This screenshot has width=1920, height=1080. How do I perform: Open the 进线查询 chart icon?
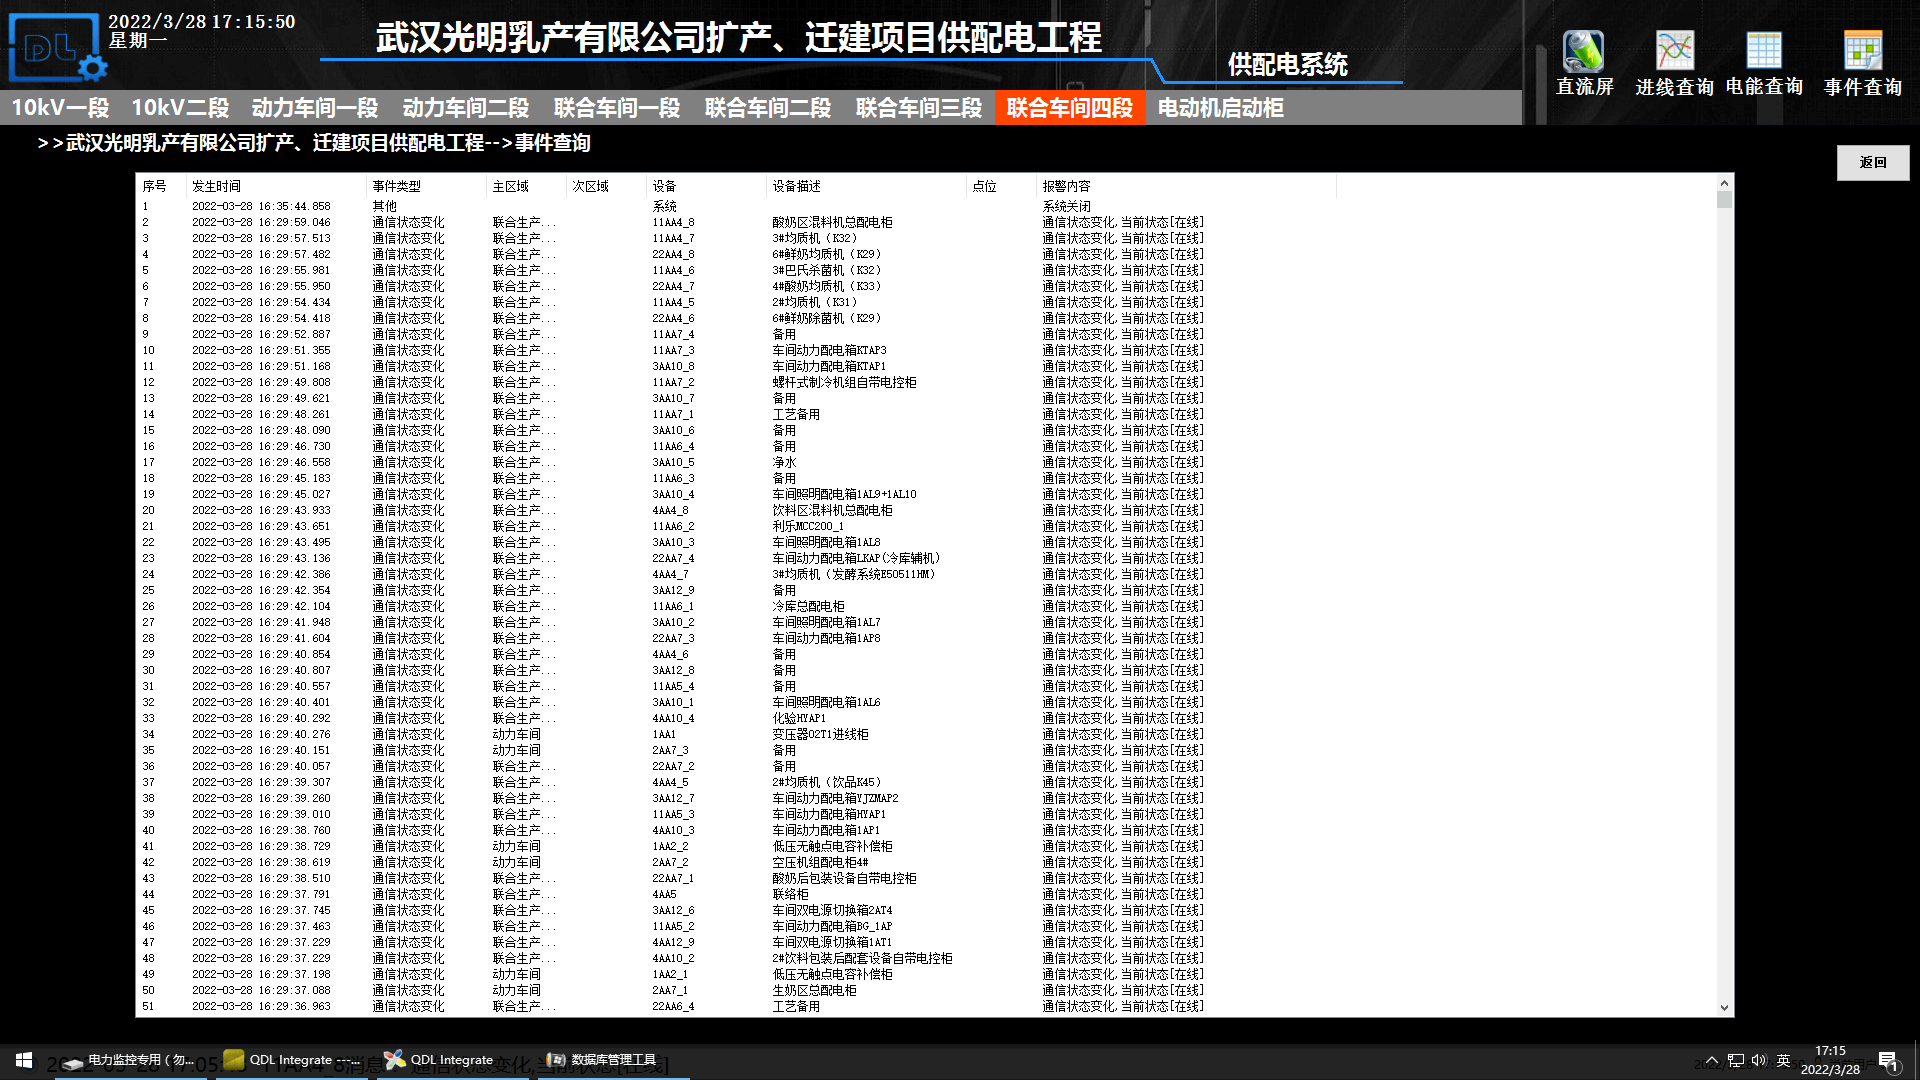coord(1674,52)
